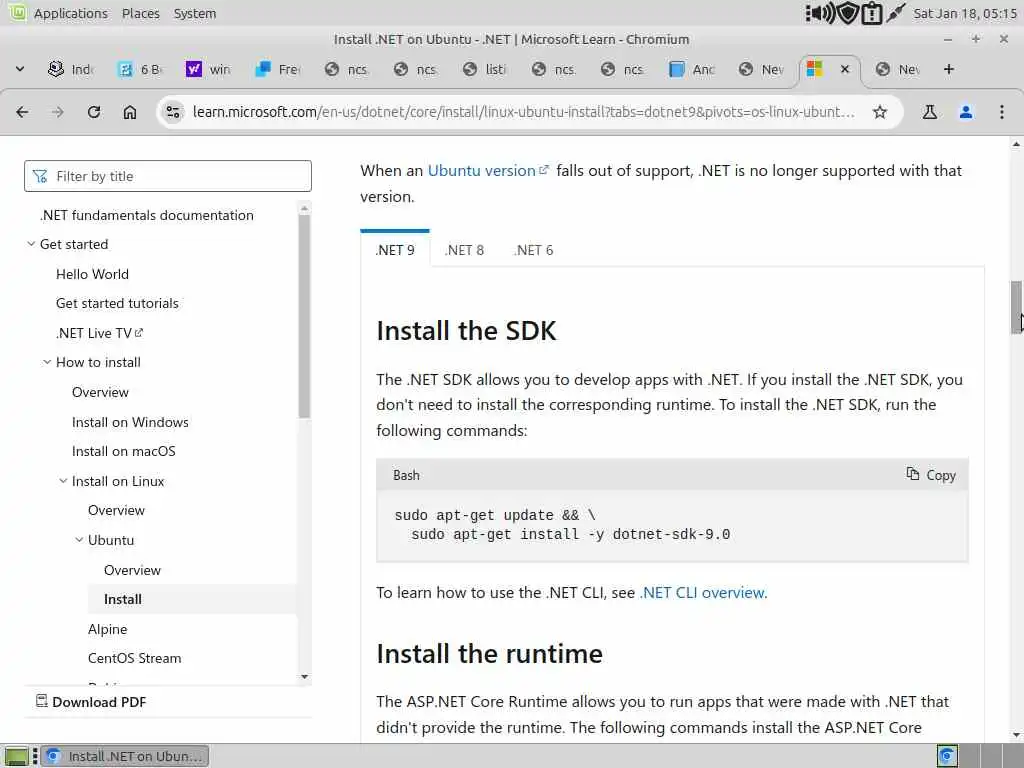Open Overview under How to install

(x=100, y=392)
